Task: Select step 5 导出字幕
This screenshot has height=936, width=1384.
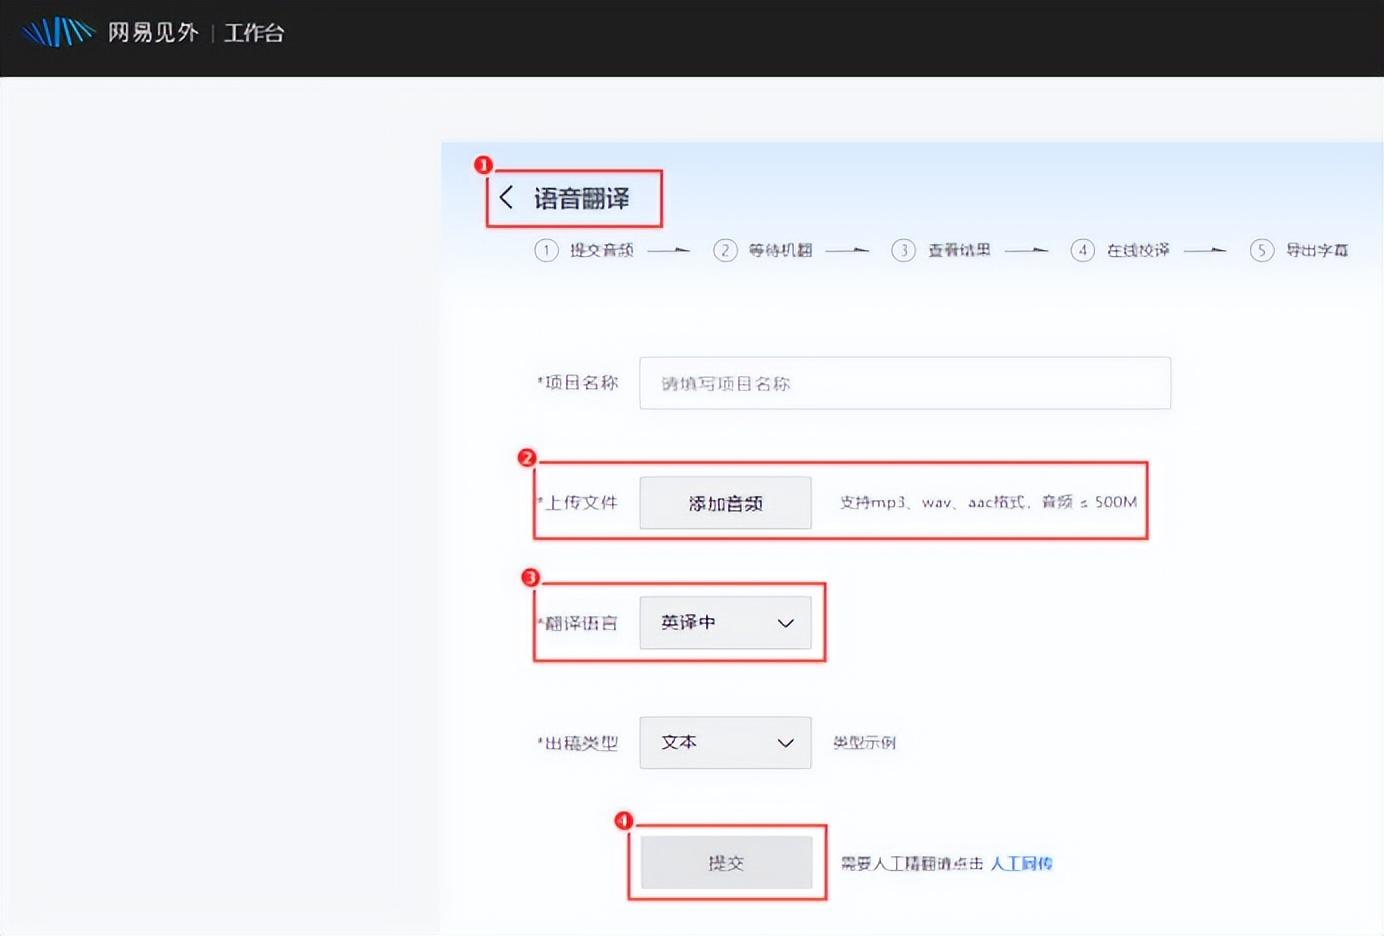Action: point(1299,250)
